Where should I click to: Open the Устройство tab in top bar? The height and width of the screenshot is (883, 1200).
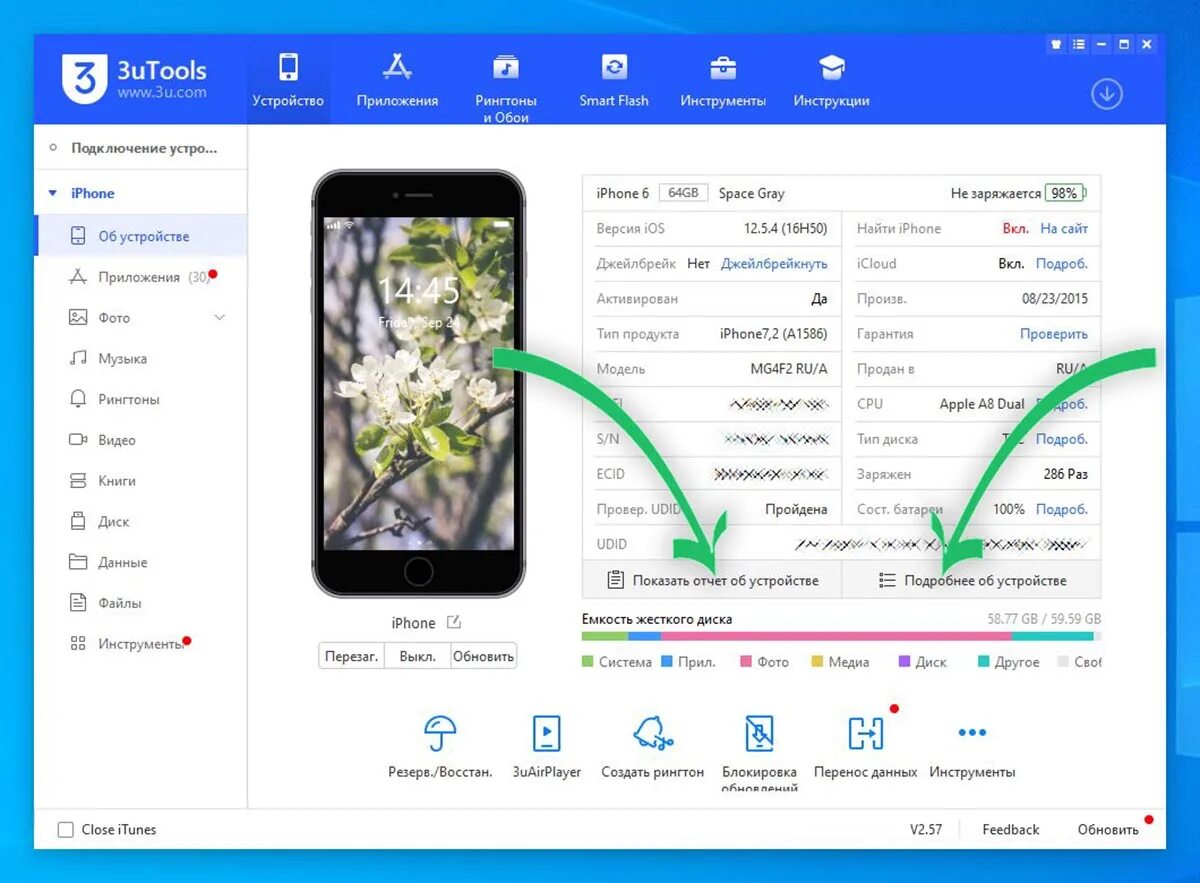point(288,80)
